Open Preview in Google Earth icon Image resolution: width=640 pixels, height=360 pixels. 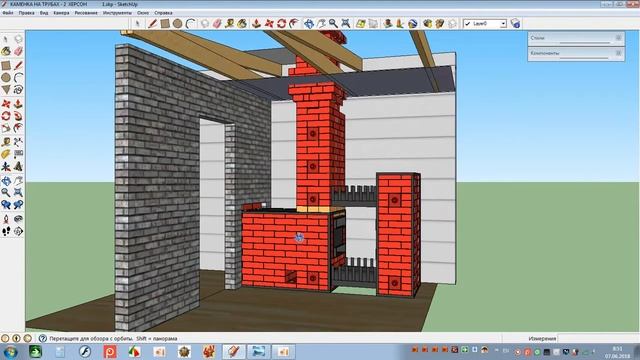click(x=413, y=24)
